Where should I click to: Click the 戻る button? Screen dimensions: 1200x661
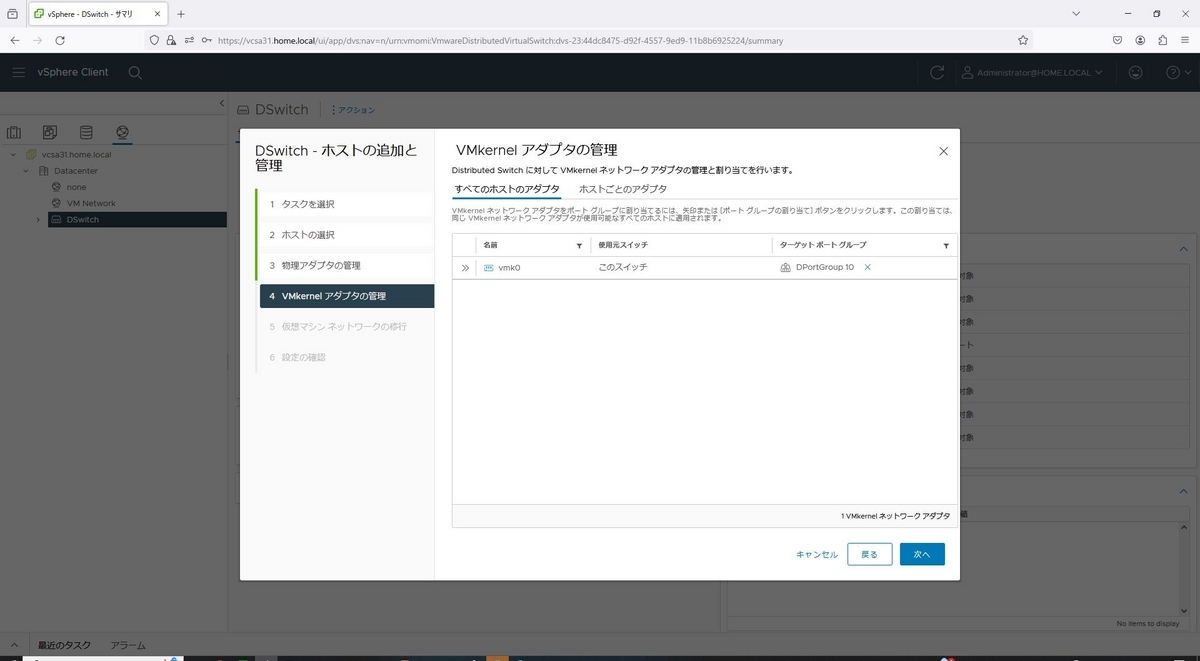coord(869,554)
